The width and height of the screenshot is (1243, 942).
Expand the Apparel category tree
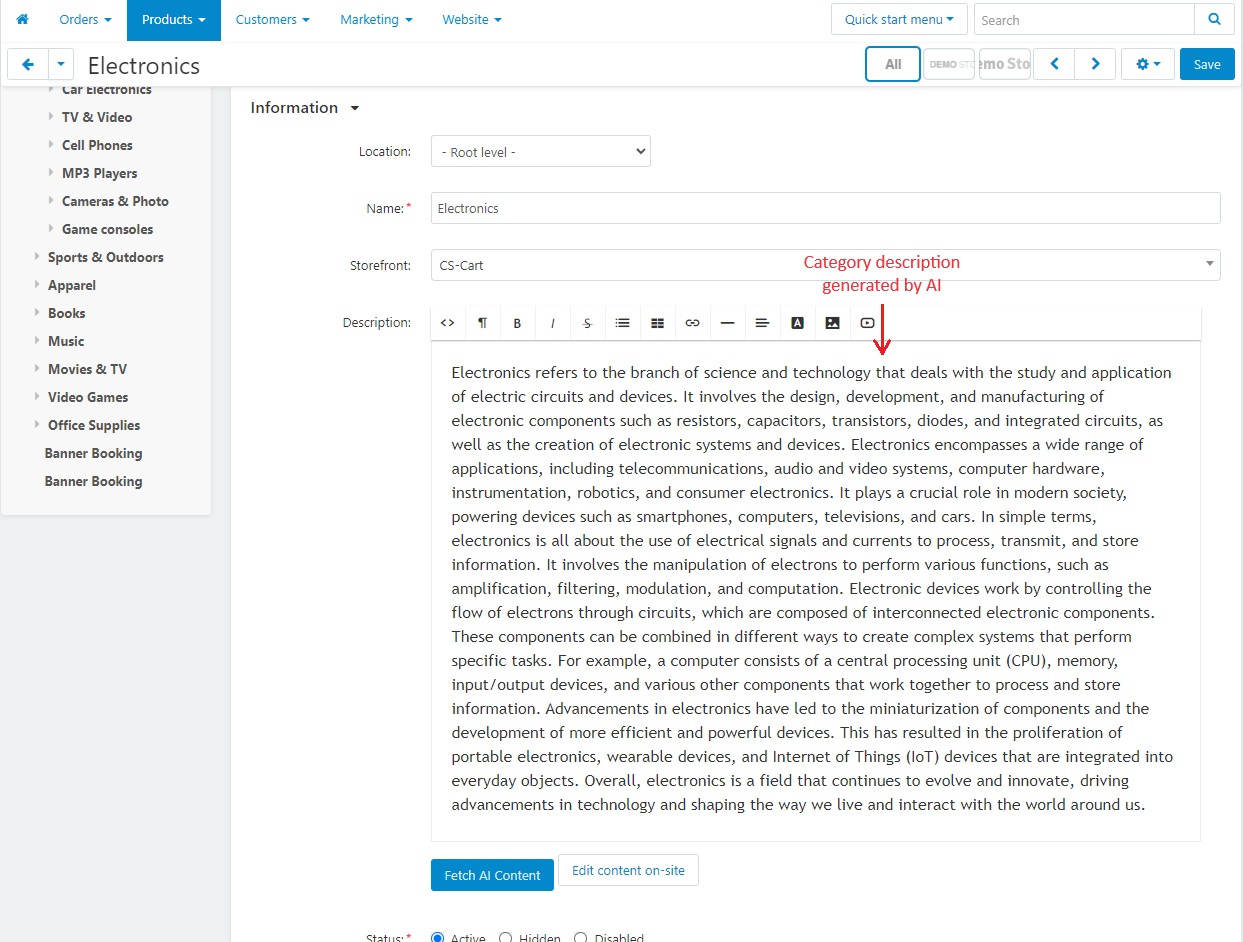(38, 285)
